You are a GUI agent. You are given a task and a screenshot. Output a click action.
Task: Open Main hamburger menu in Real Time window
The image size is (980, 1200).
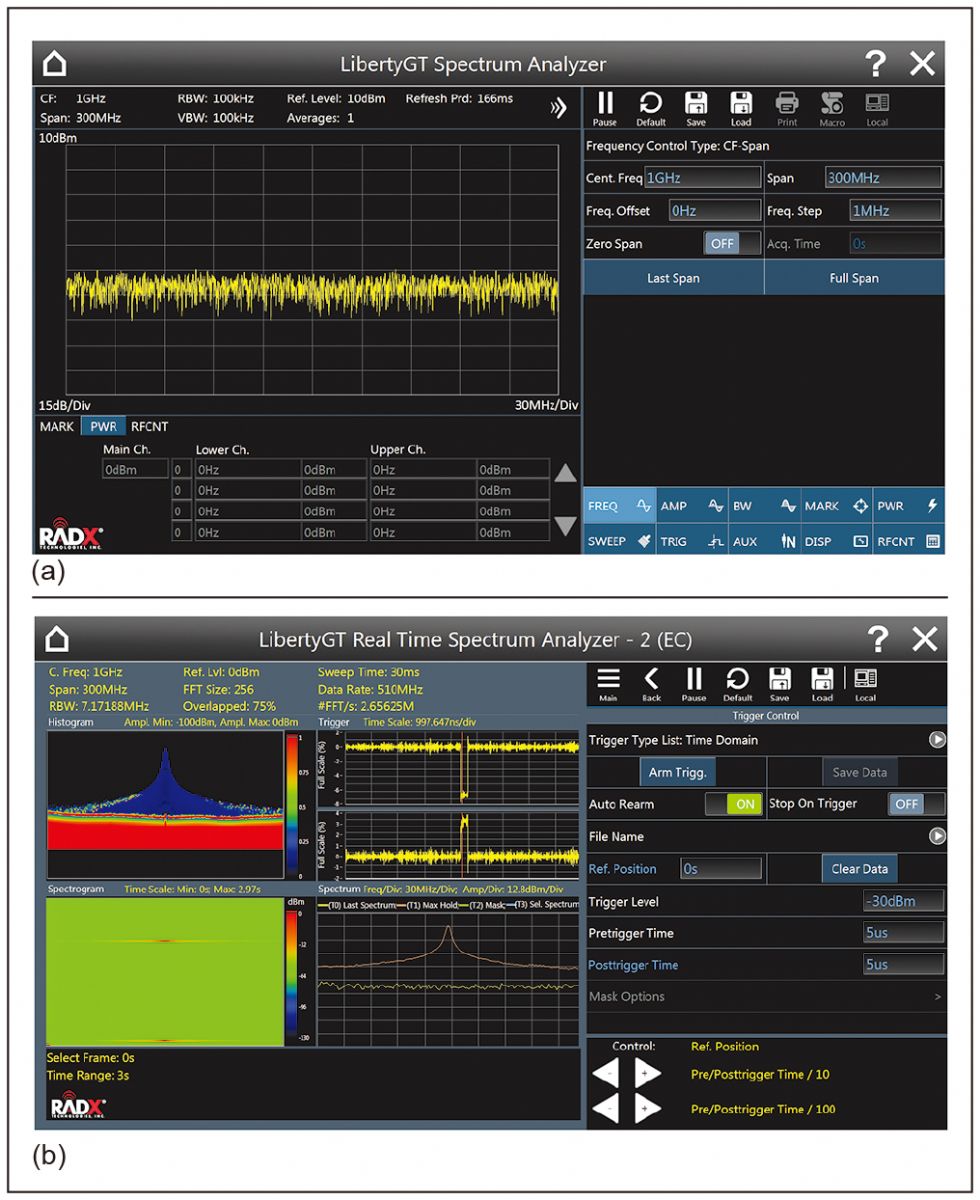coord(608,684)
